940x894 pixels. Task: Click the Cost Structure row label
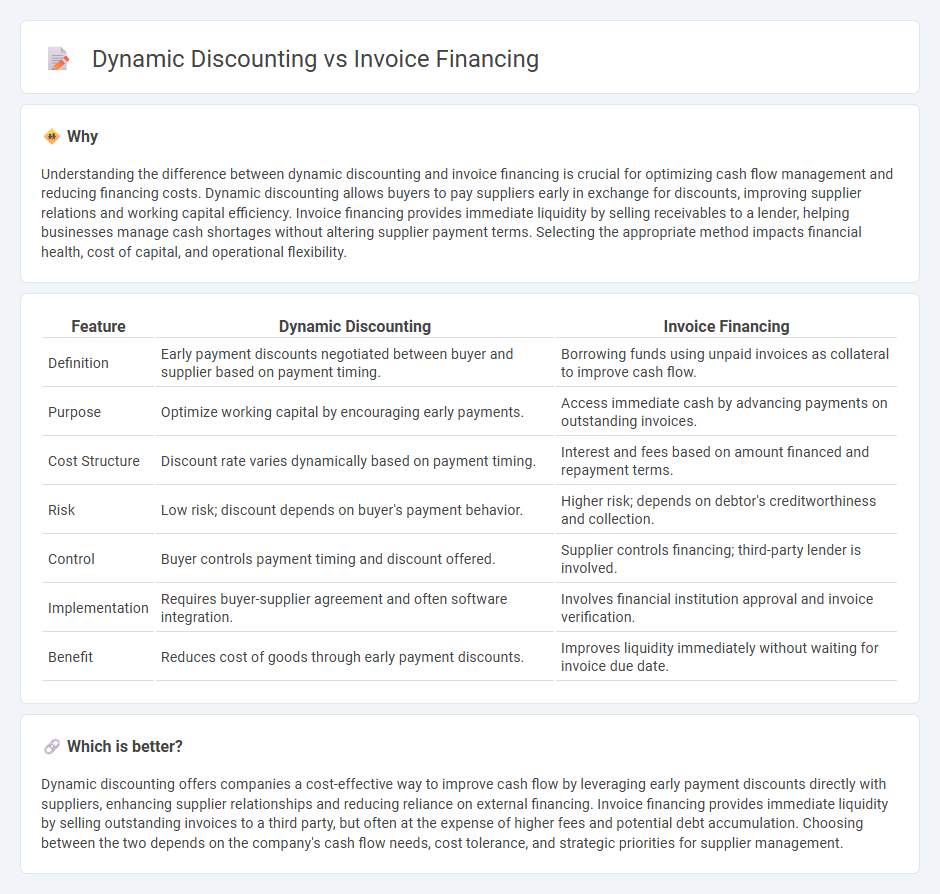(x=94, y=461)
